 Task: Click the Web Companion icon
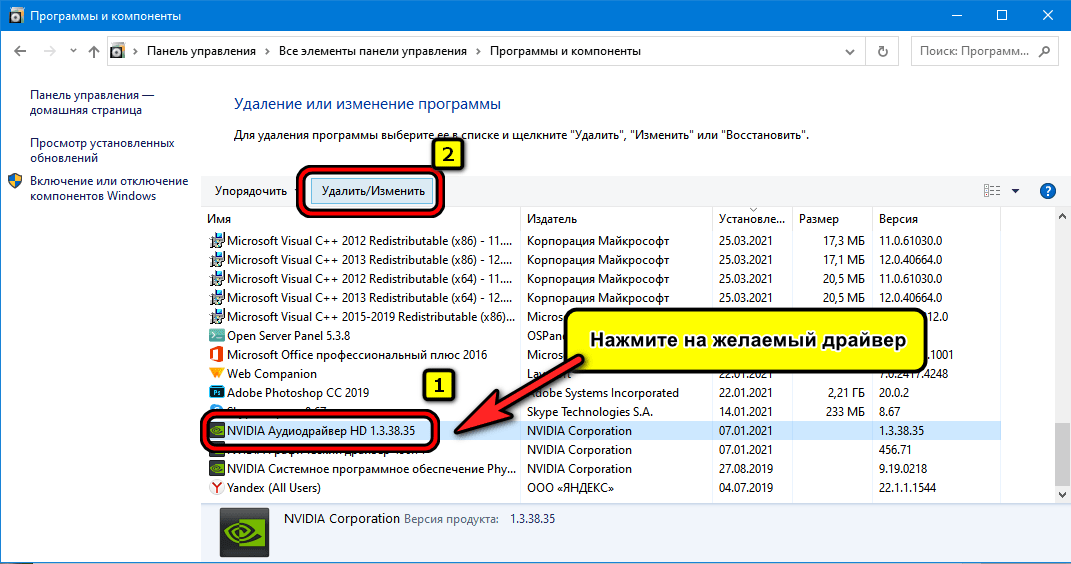217,373
